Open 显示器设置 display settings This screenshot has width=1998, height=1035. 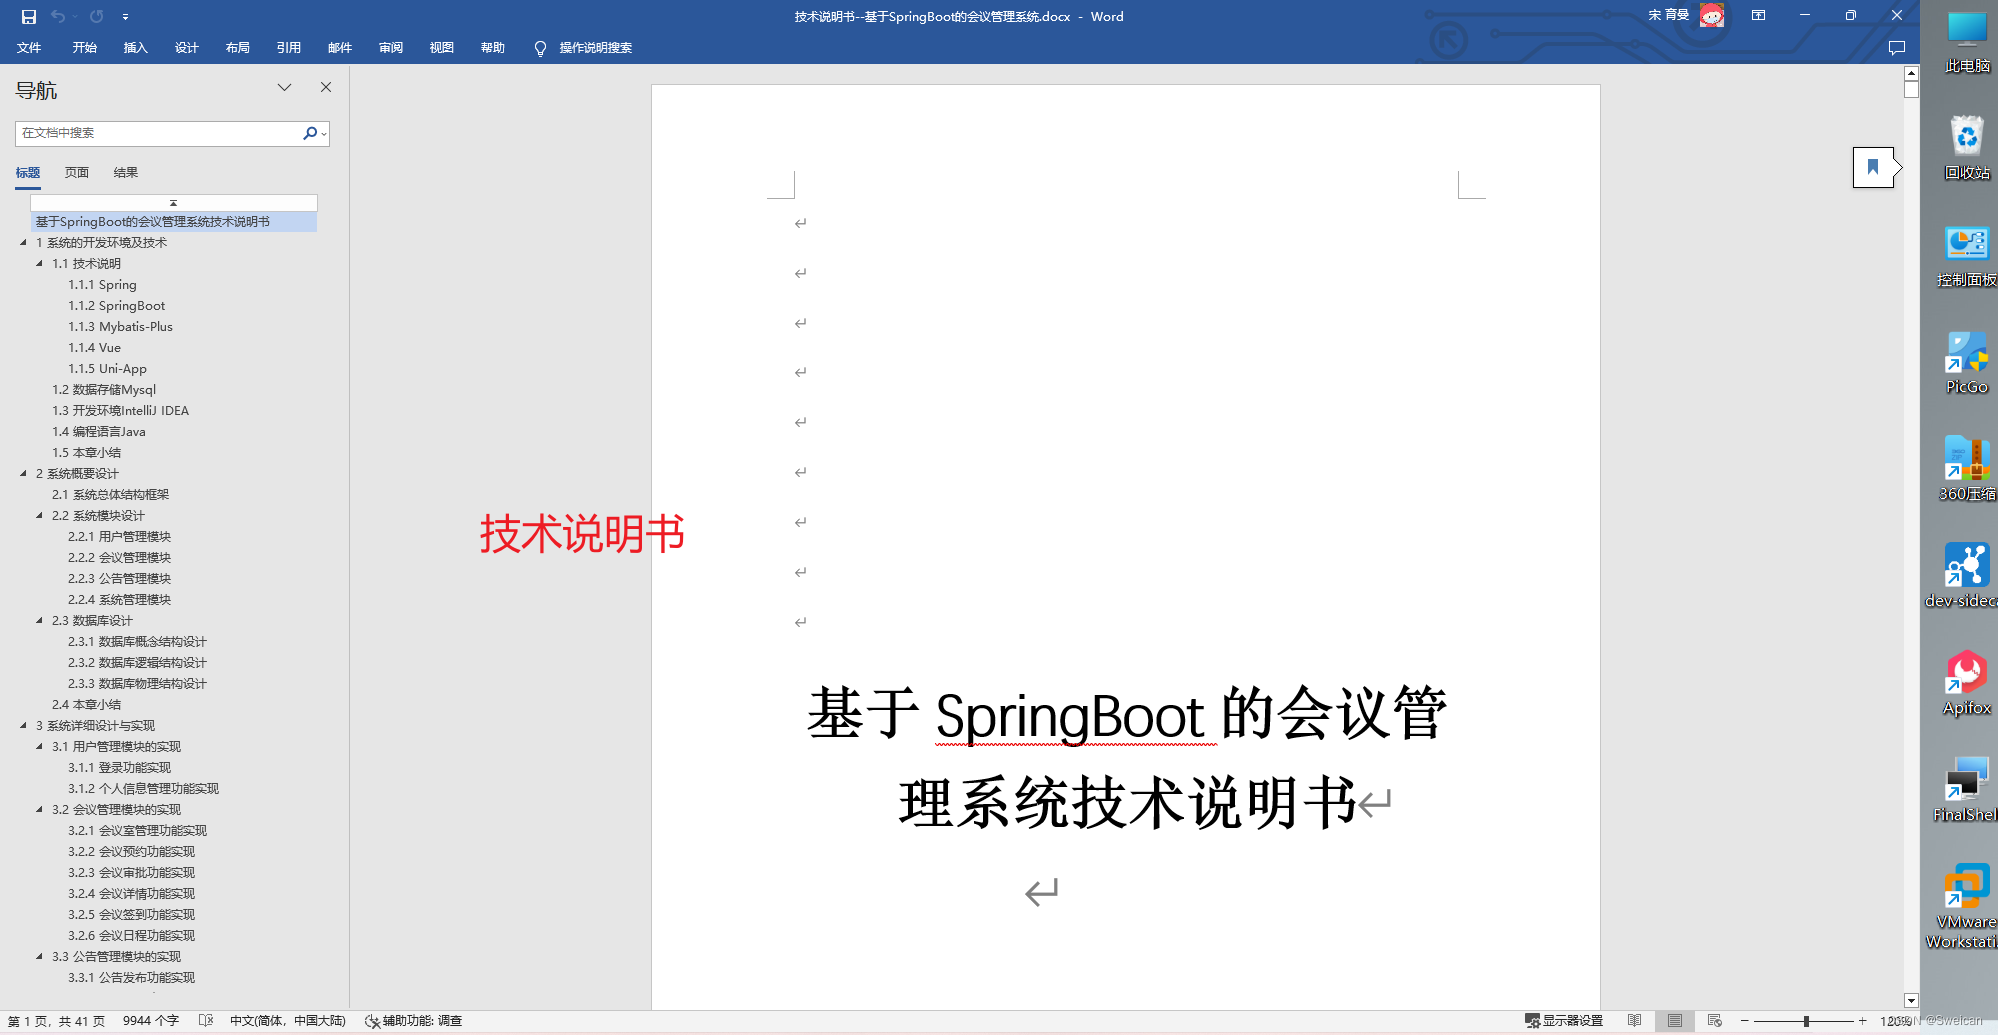pos(1564,1021)
